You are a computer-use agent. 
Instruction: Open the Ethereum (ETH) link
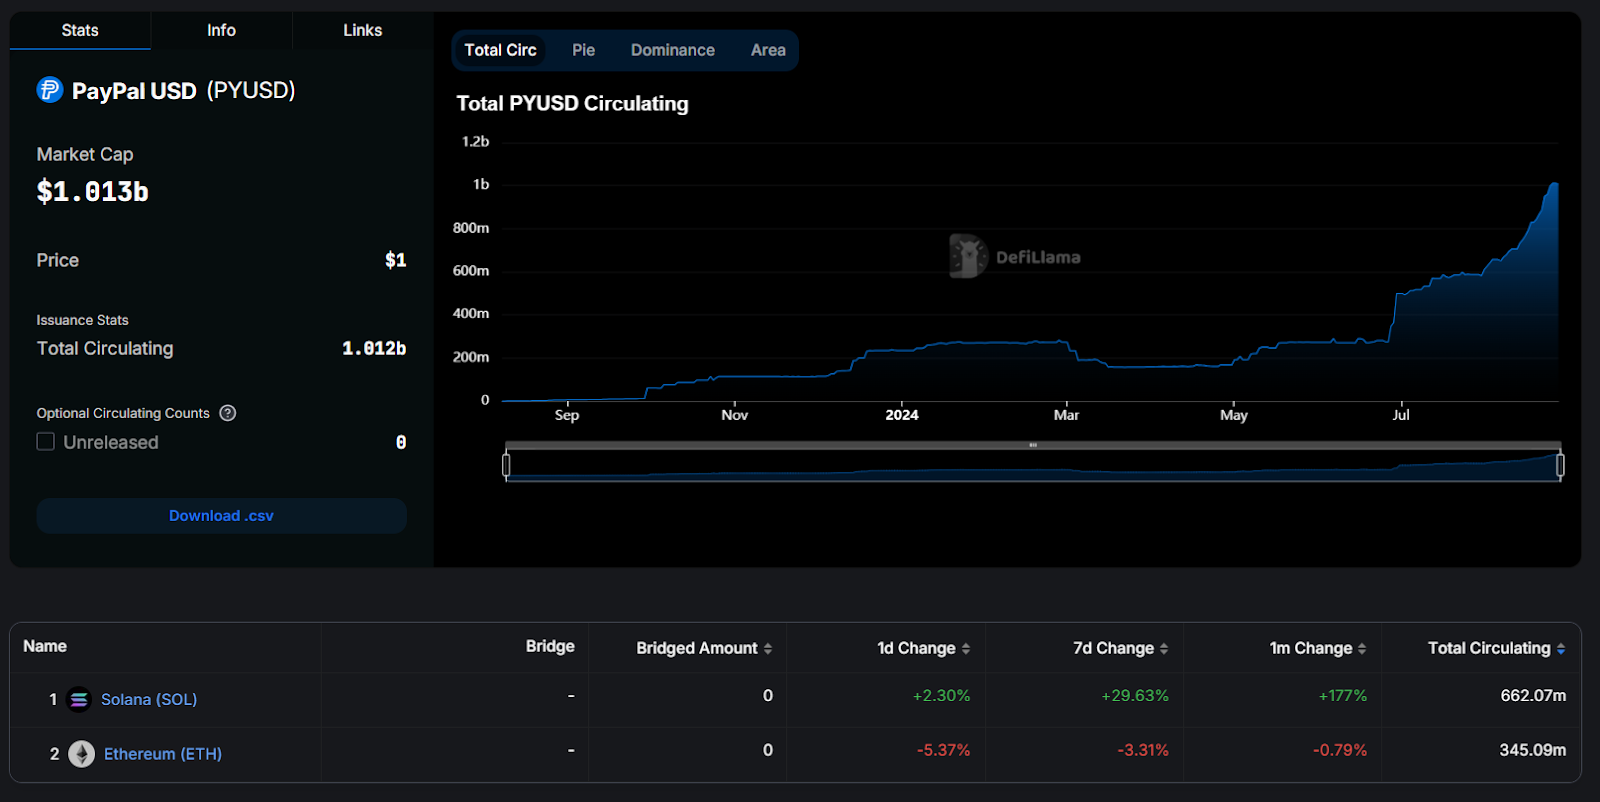tap(163, 754)
